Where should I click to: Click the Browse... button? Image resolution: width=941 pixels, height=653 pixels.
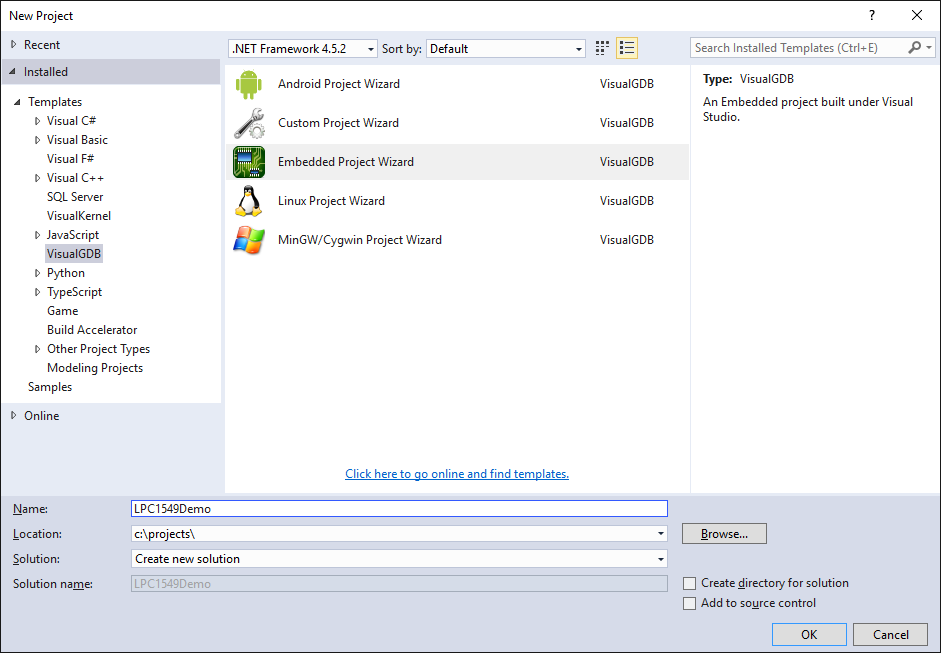(x=724, y=534)
